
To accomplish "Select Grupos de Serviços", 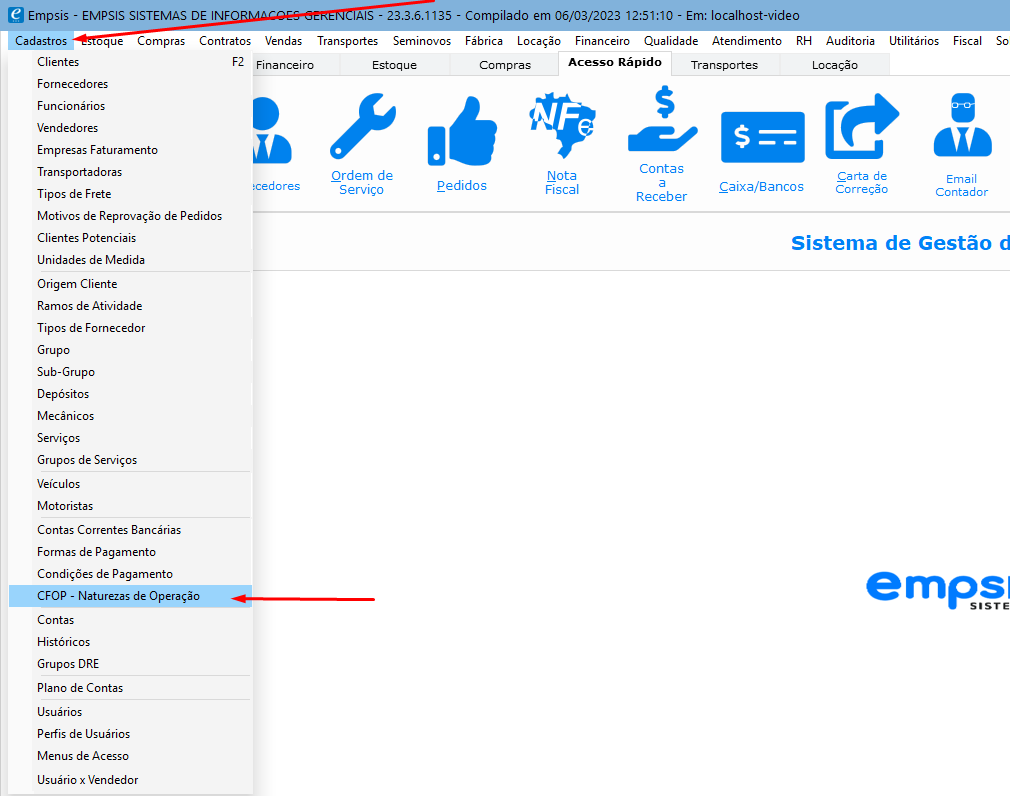I will pyautogui.click(x=129, y=460).
